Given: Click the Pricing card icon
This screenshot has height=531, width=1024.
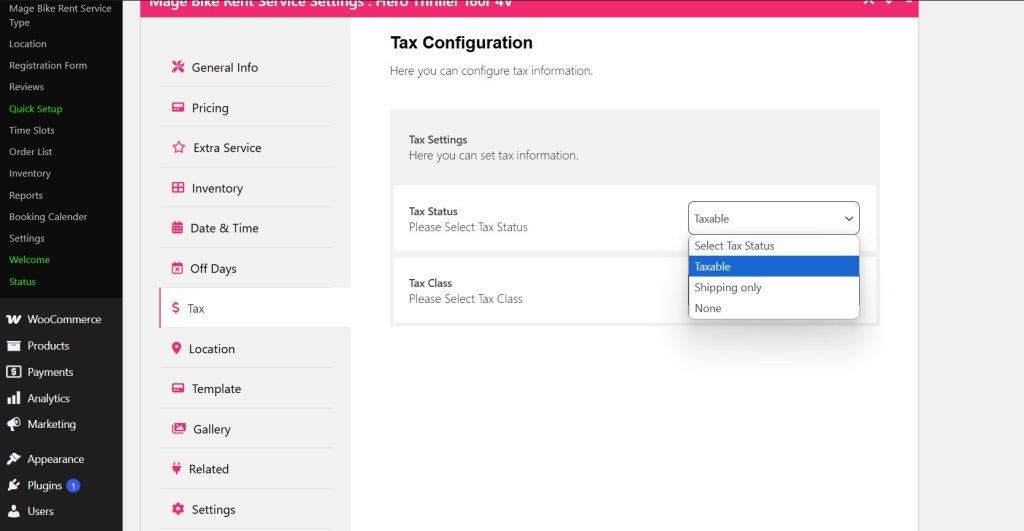Looking at the screenshot, I should coord(178,108).
